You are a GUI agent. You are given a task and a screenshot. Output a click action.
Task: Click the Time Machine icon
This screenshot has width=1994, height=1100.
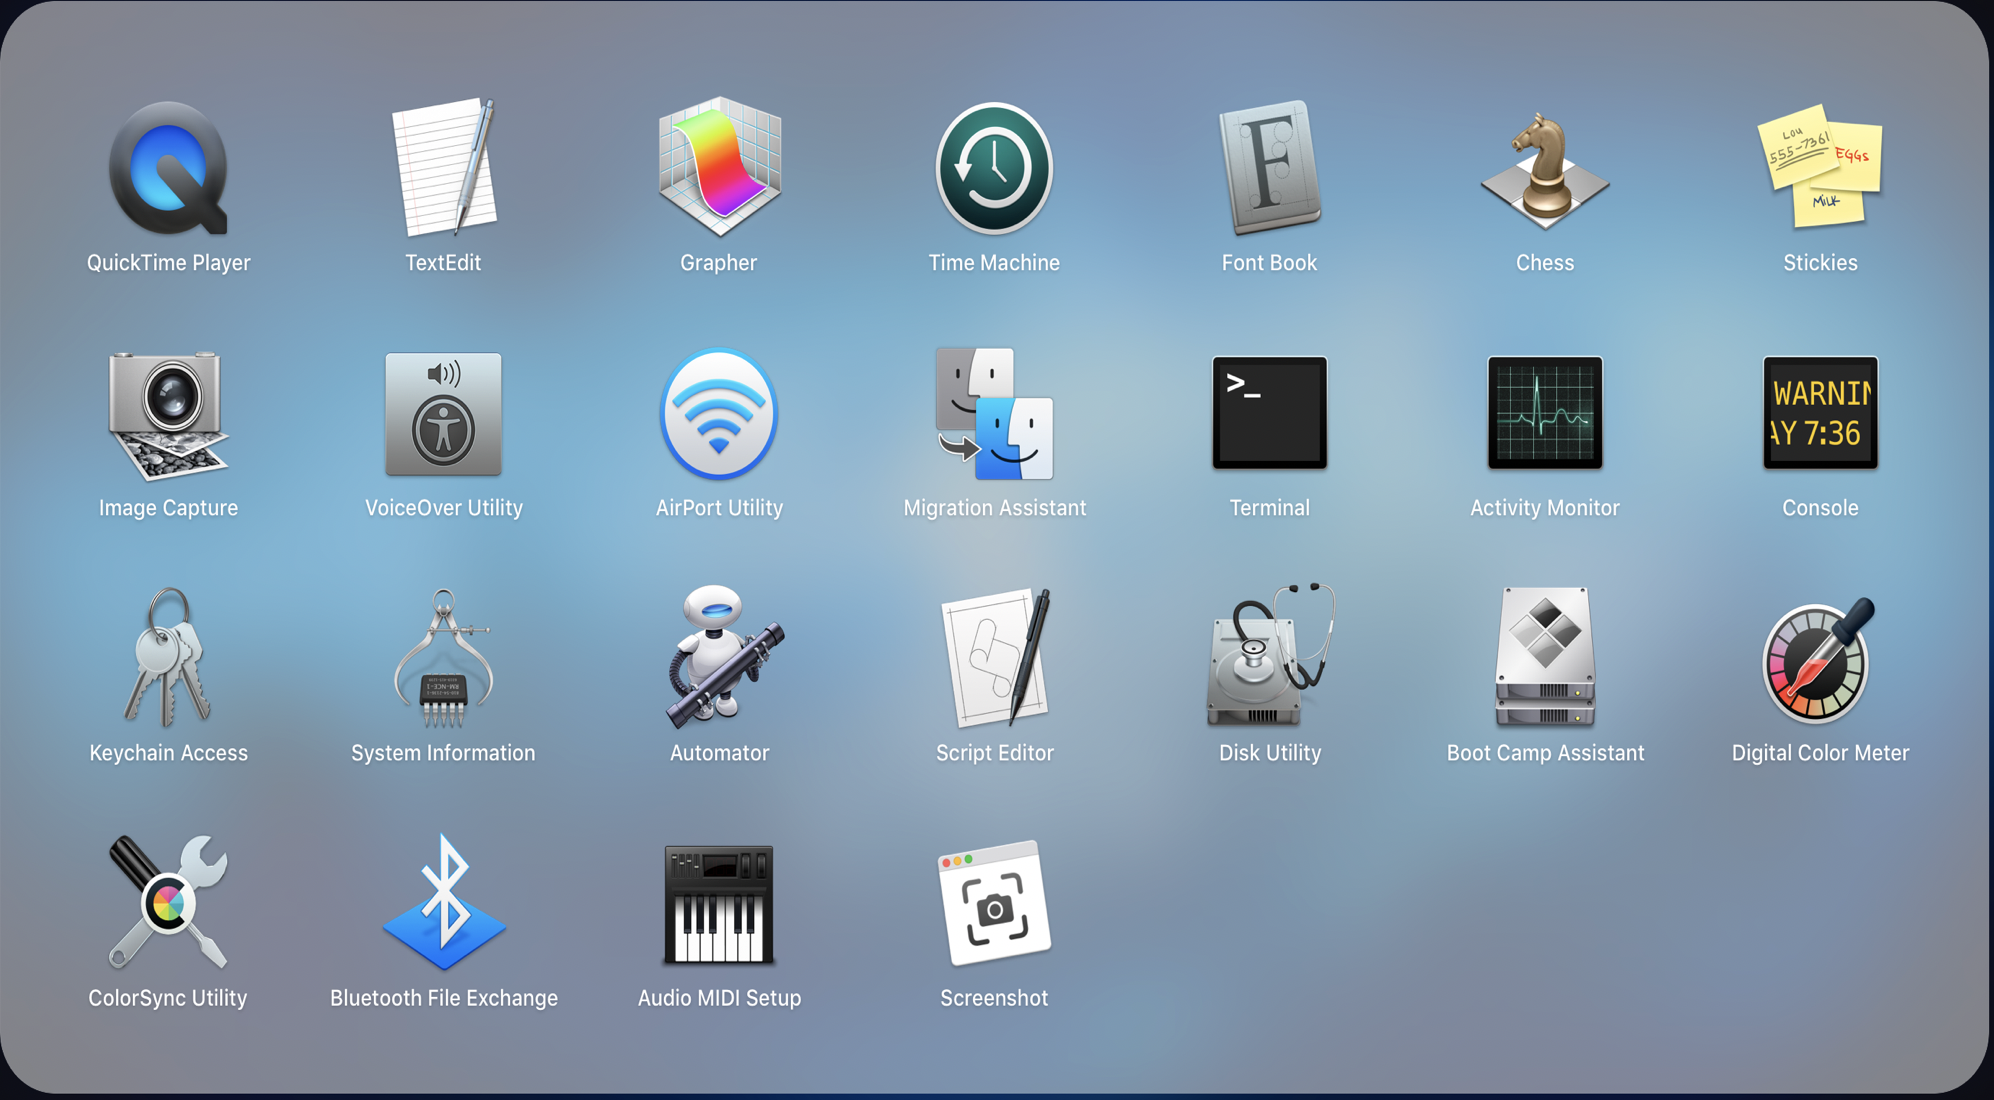[x=994, y=168]
